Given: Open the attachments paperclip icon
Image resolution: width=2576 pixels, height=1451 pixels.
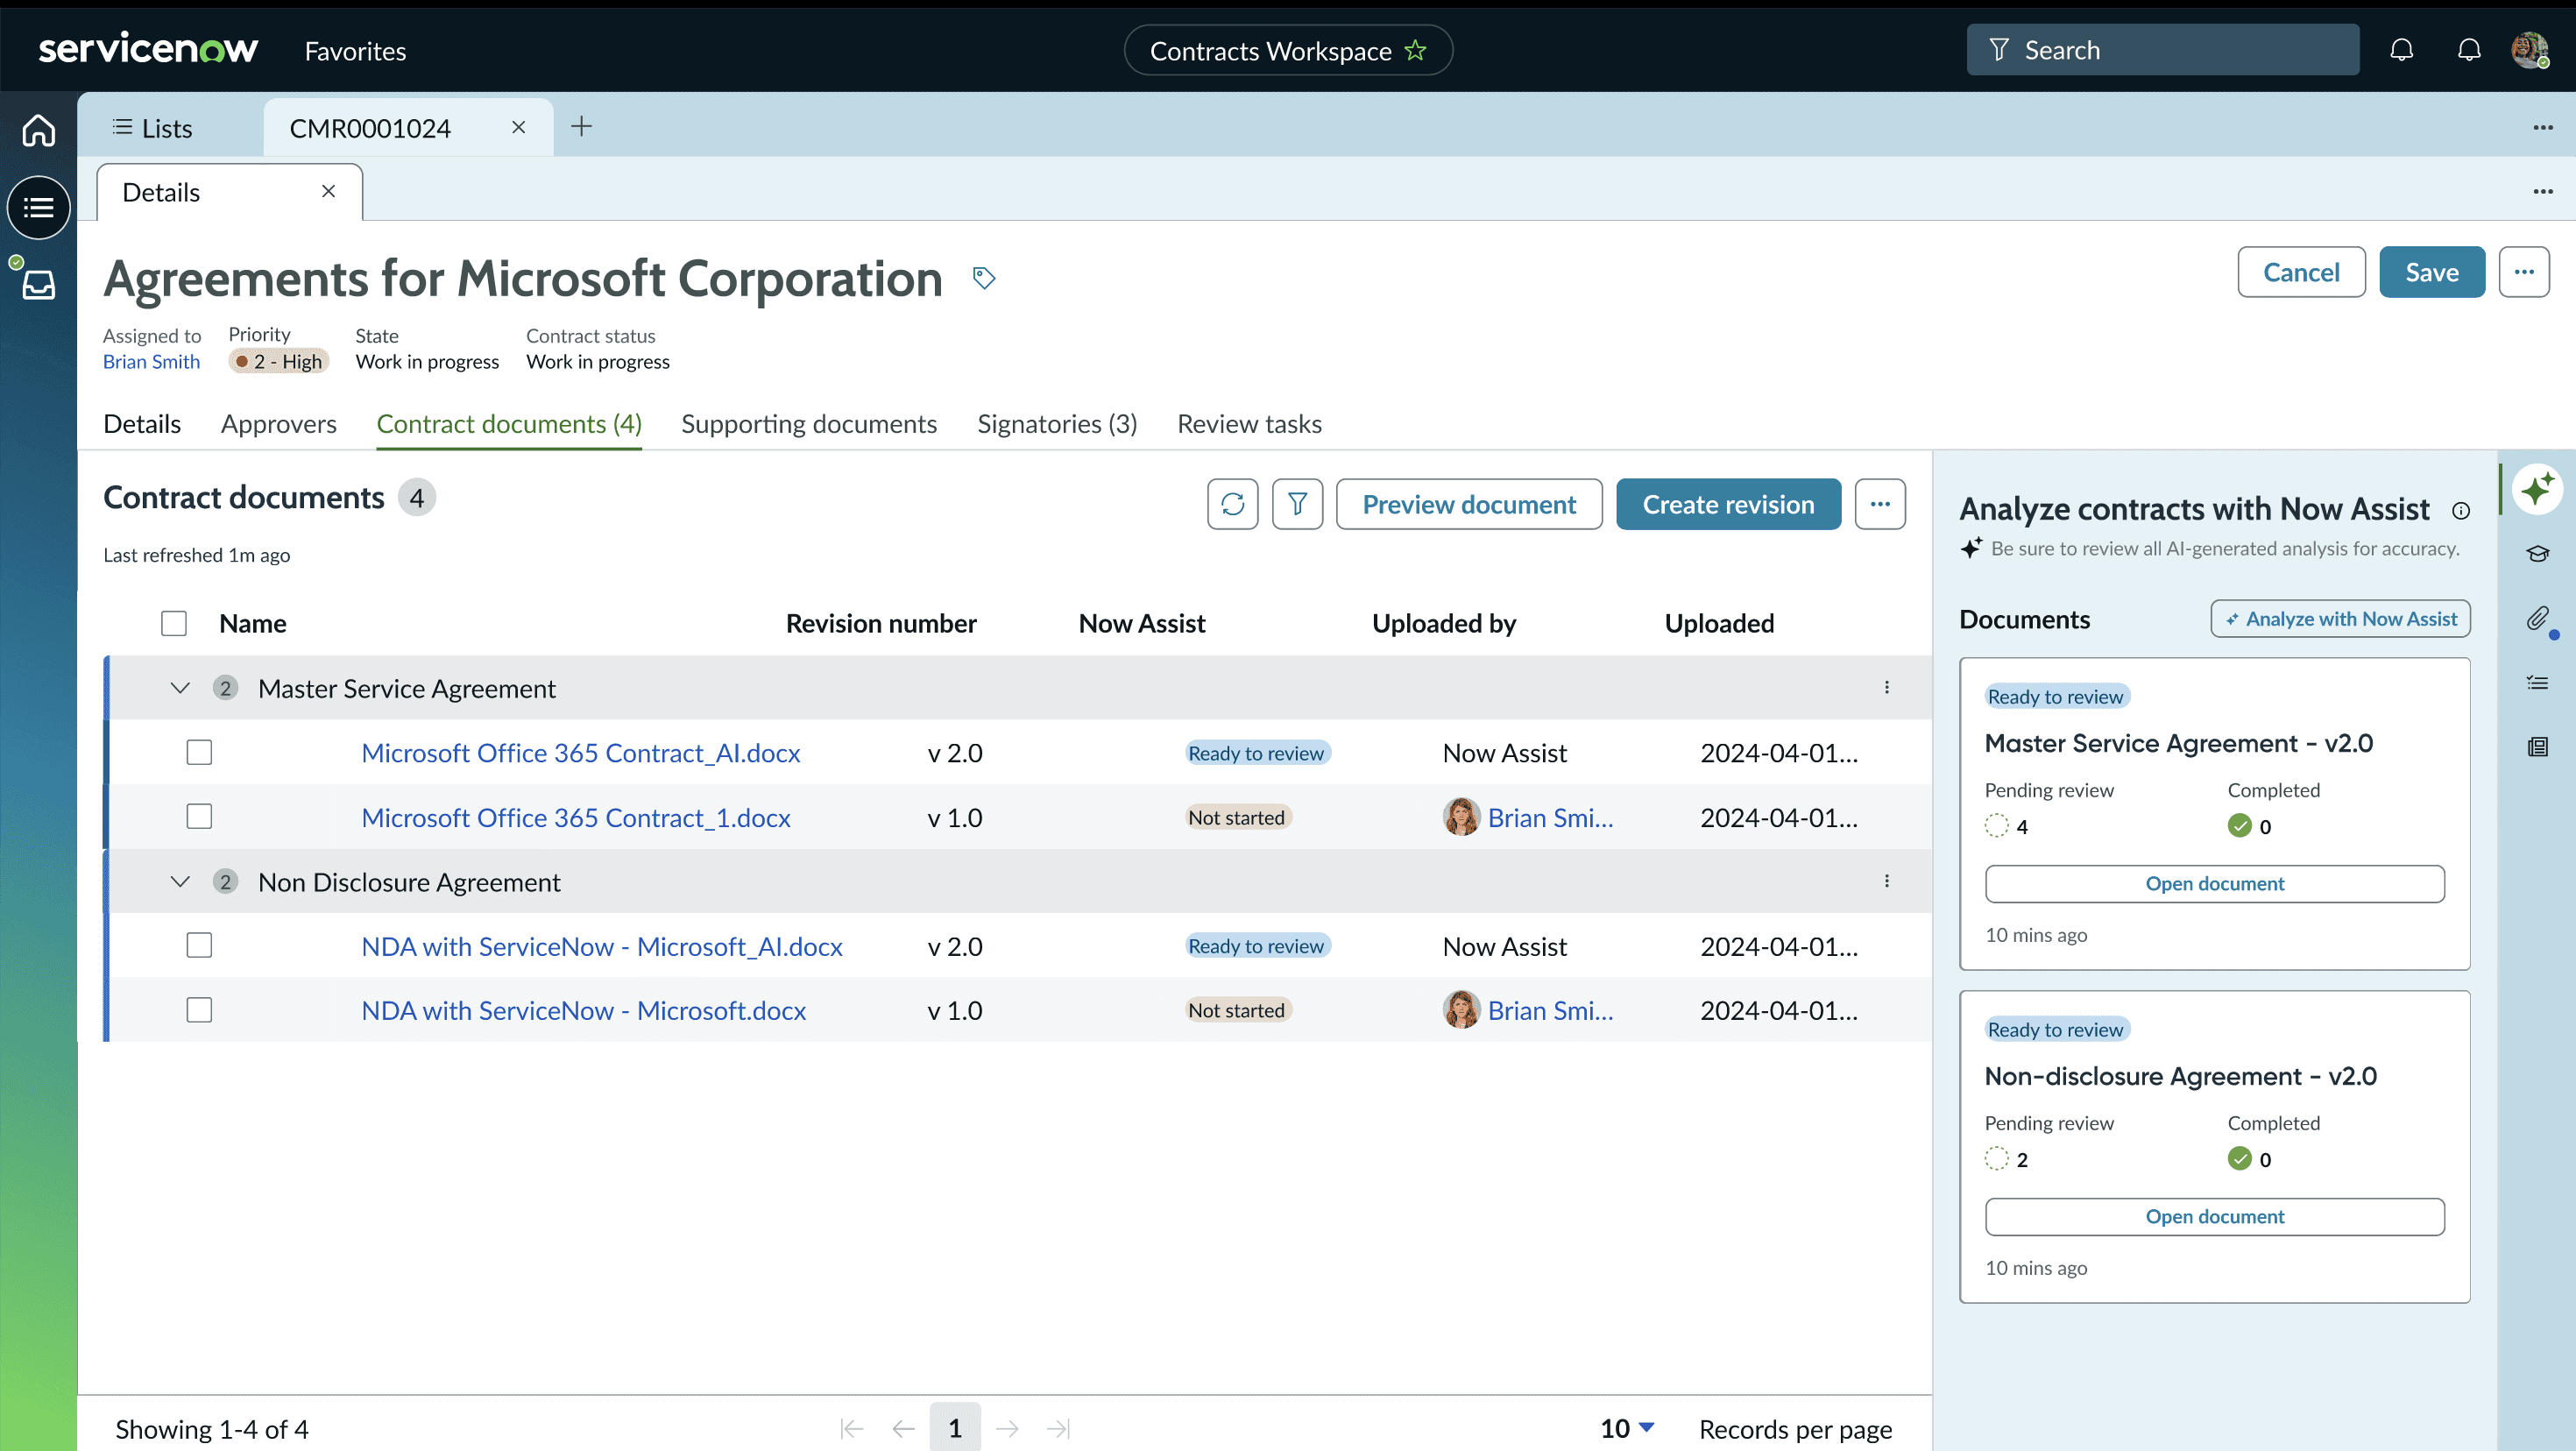Looking at the screenshot, I should 2537,619.
